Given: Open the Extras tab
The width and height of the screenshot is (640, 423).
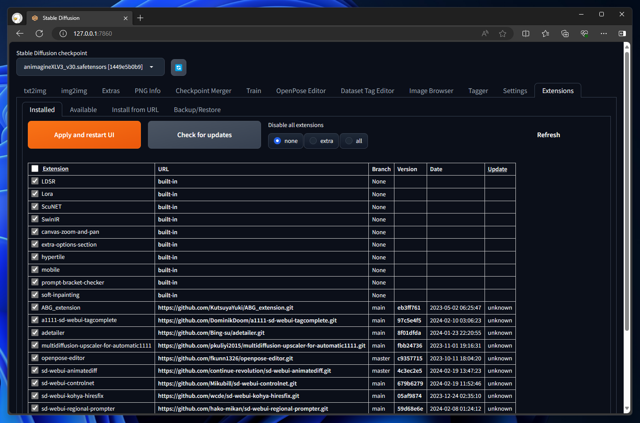Looking at the screenshot, I should (111, 91).
